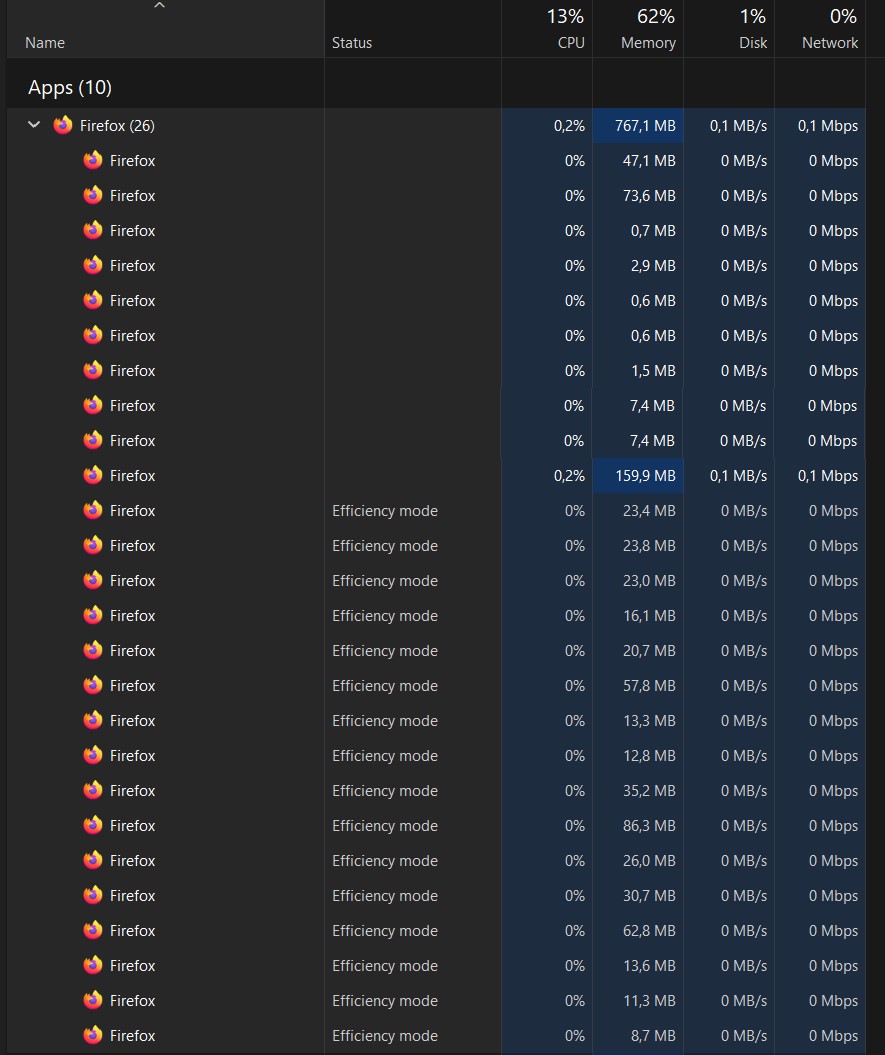Click the Firefox (26) parent group icon
Viewport: 885px width, 1055px height.
[x=63, y=125]
